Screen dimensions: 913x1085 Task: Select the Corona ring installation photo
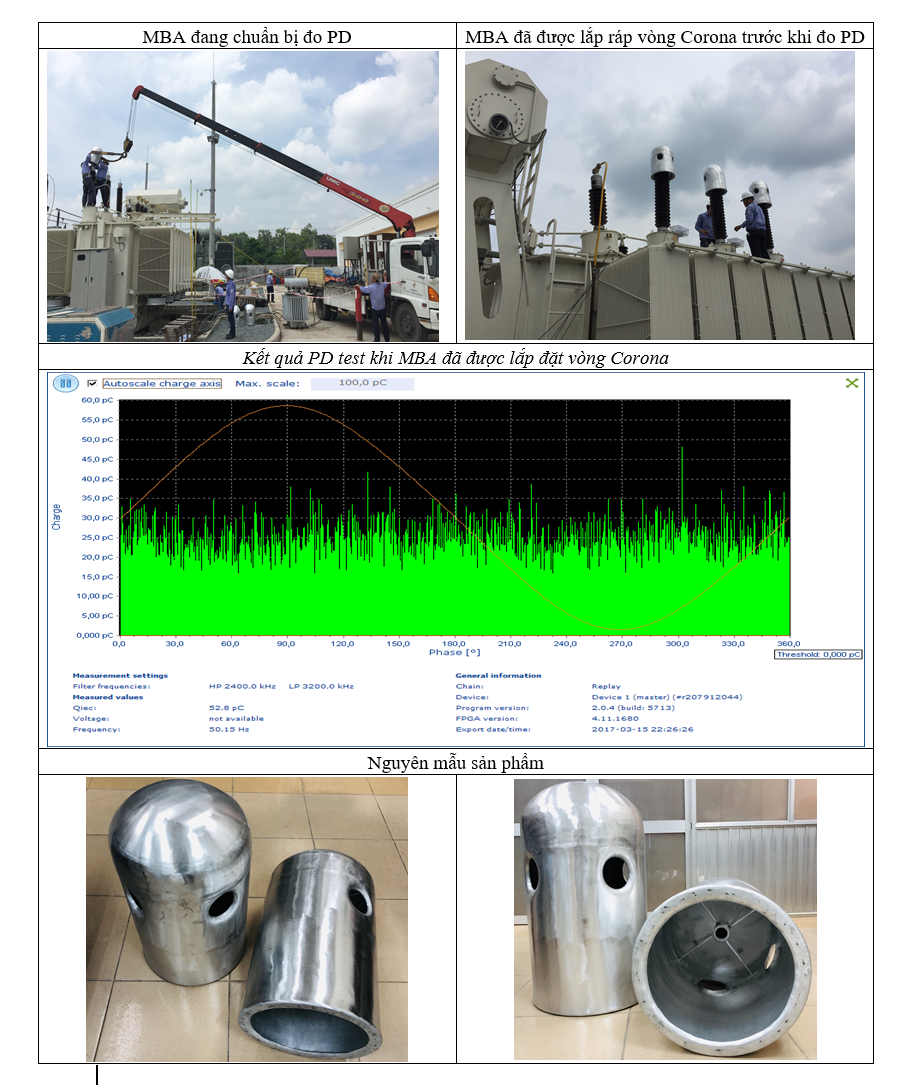pyautogui.click(x=660, y=196)
